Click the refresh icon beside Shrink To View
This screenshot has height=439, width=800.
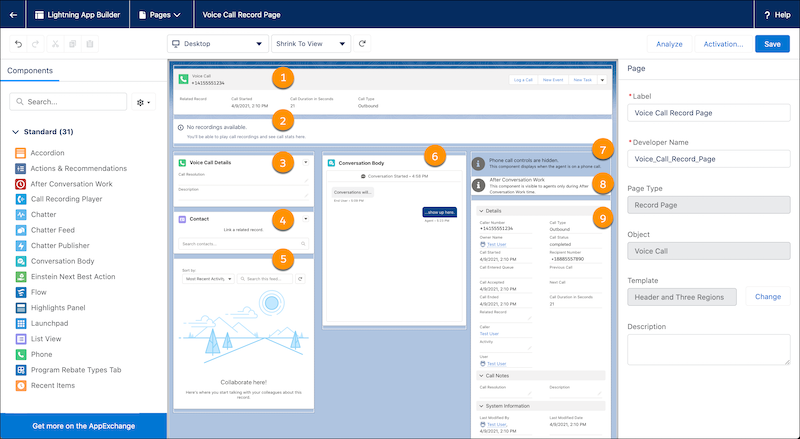363,44
